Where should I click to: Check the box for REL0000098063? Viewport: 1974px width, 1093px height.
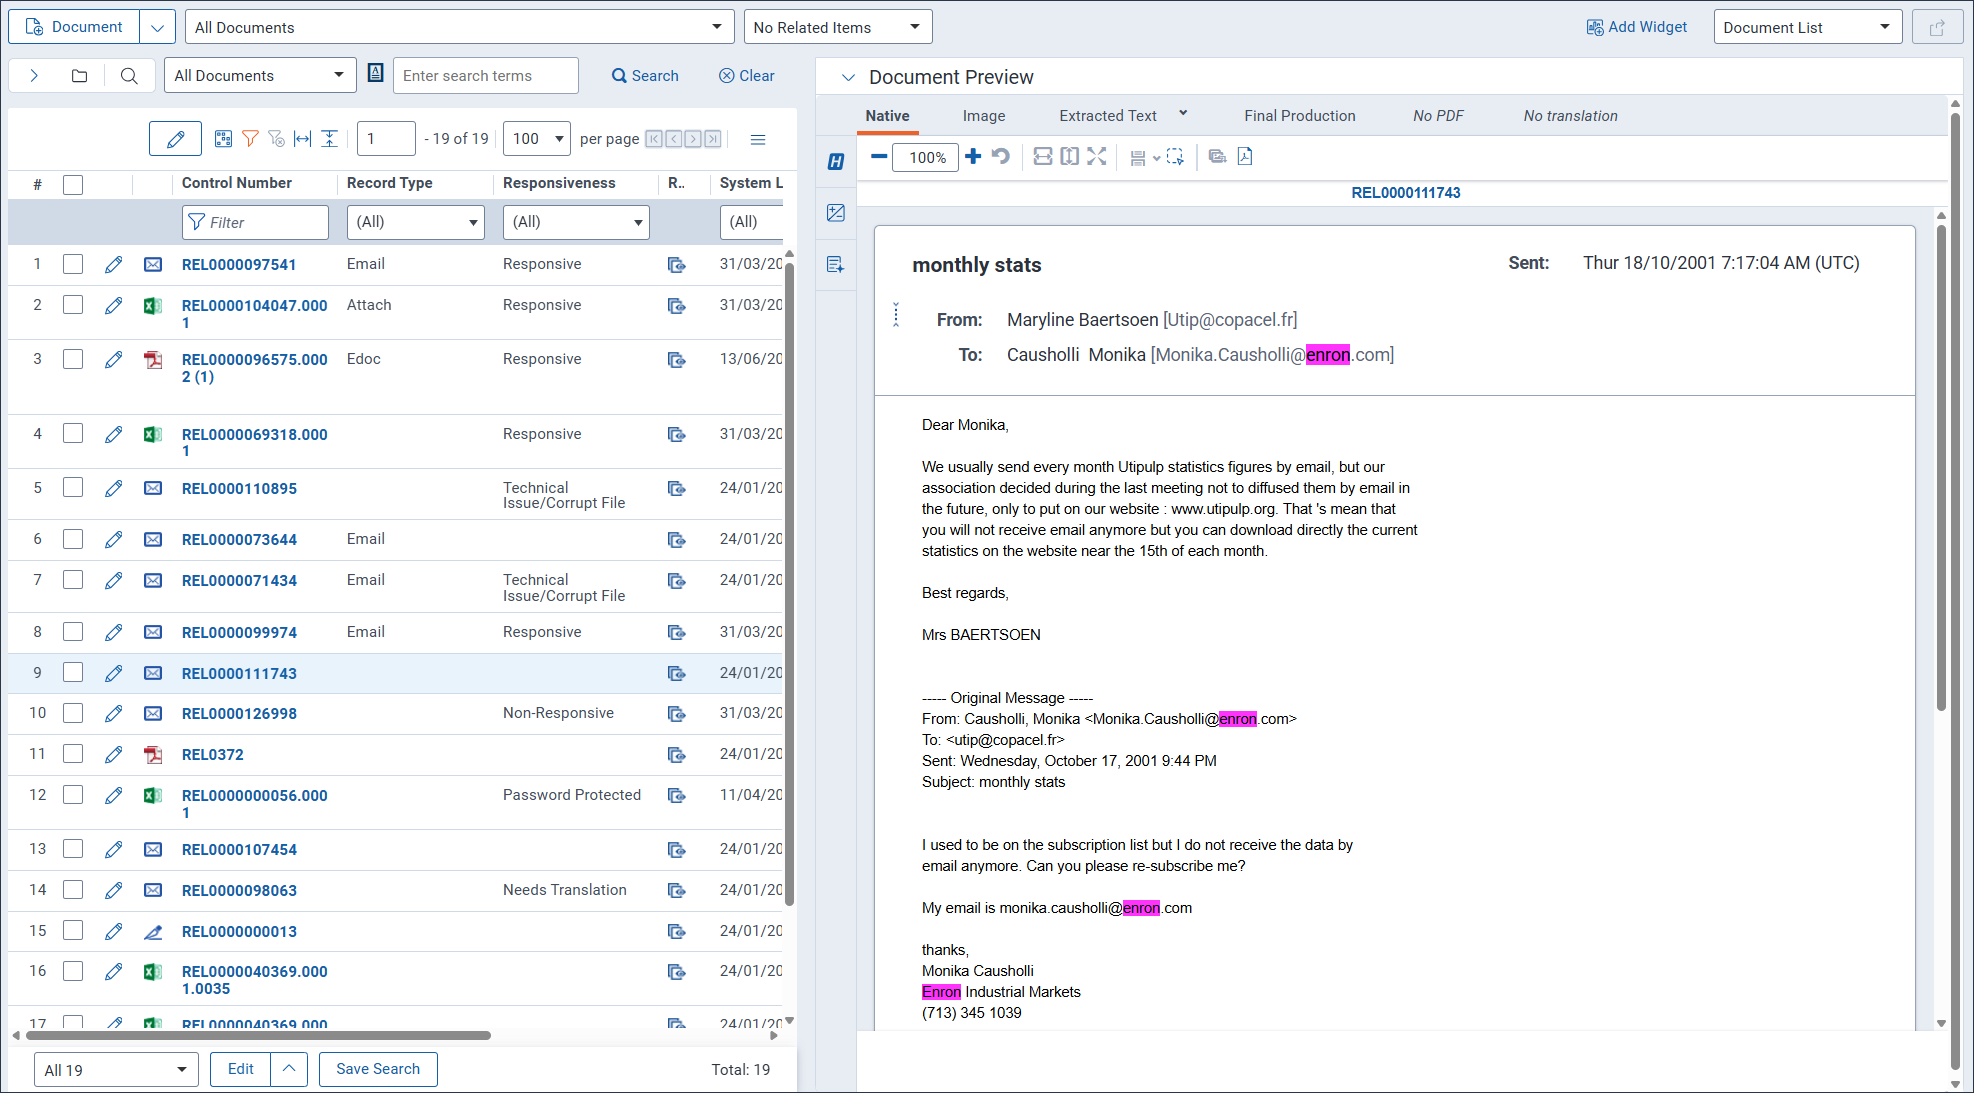73,889
